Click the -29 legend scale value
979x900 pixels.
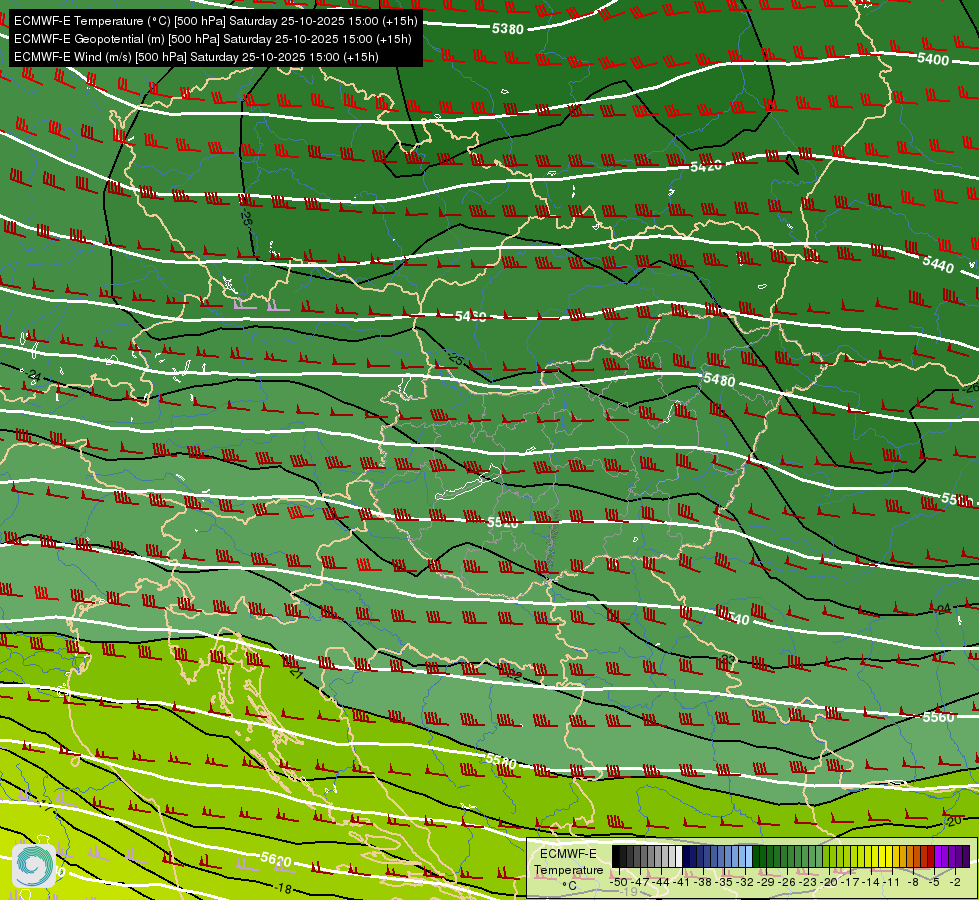765,882
